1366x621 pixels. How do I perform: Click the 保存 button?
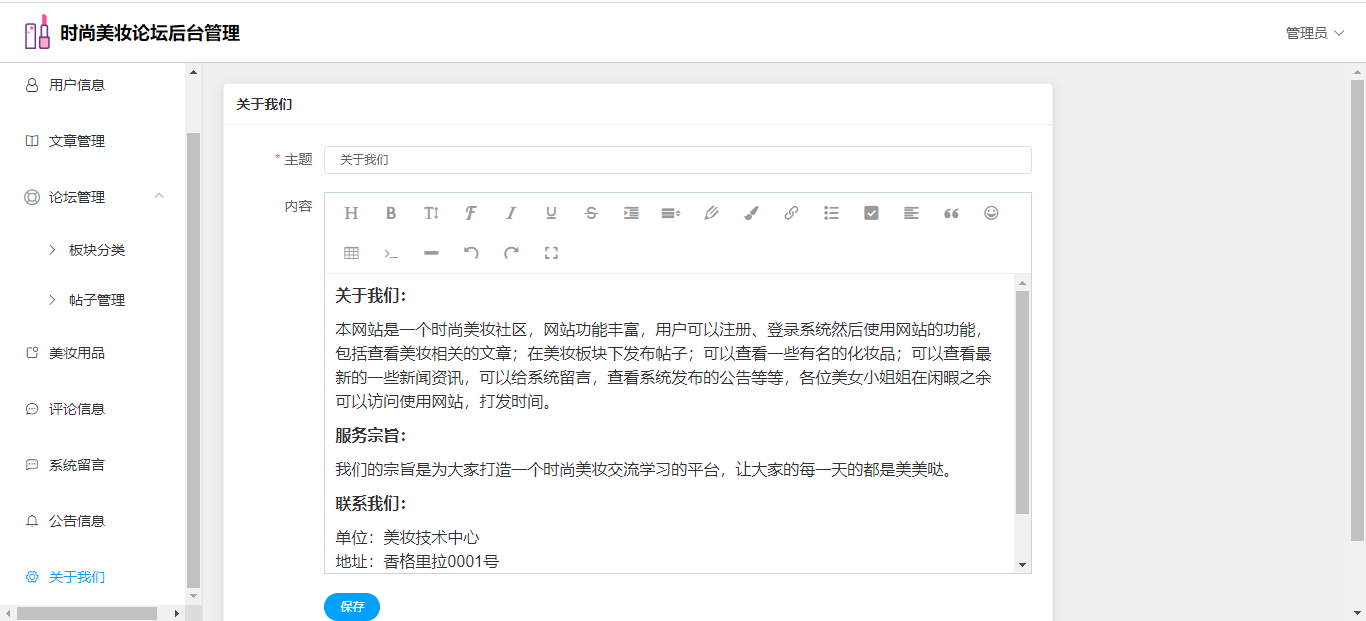(x=352, y=606)
